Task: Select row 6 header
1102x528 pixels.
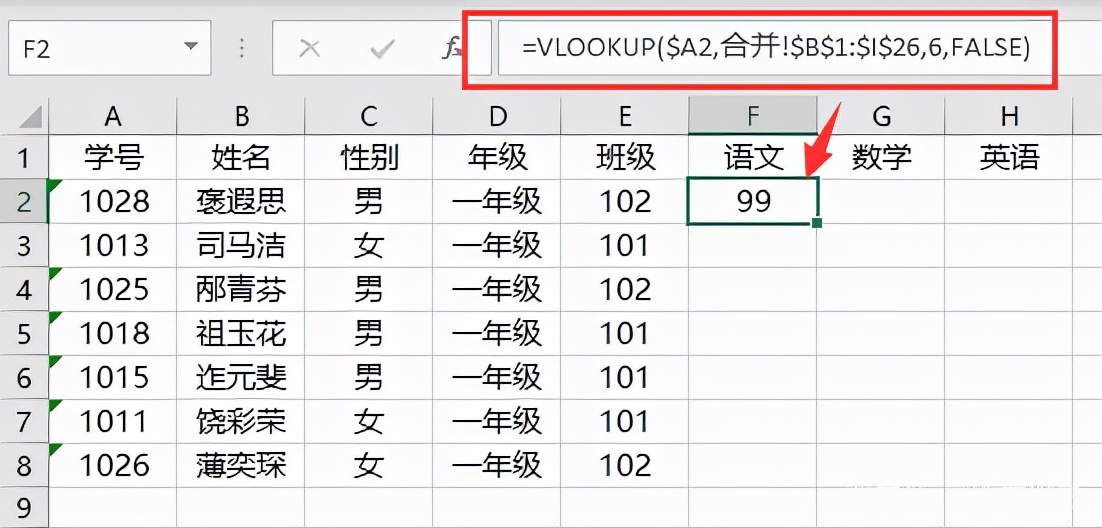Action: (24, 378)
